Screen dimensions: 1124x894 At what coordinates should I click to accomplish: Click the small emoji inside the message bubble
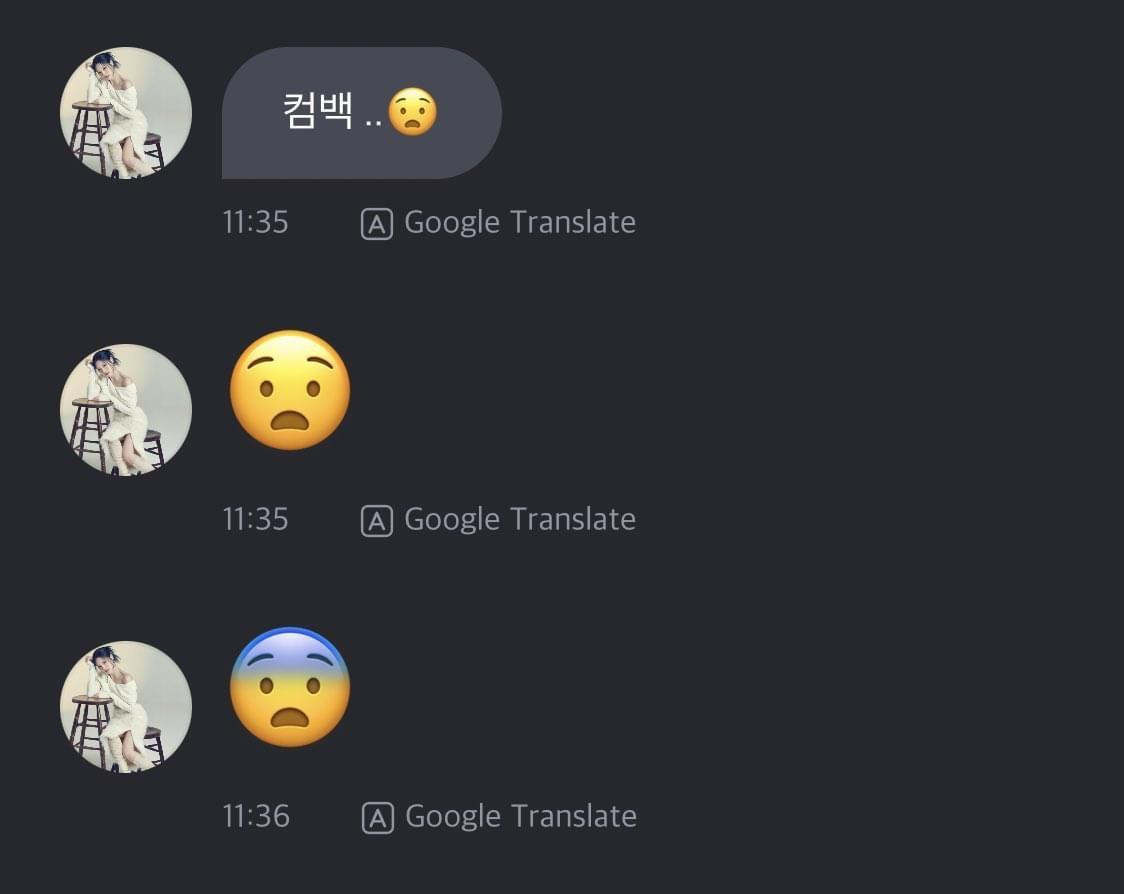pyautogui.click(x=412, y=112)
